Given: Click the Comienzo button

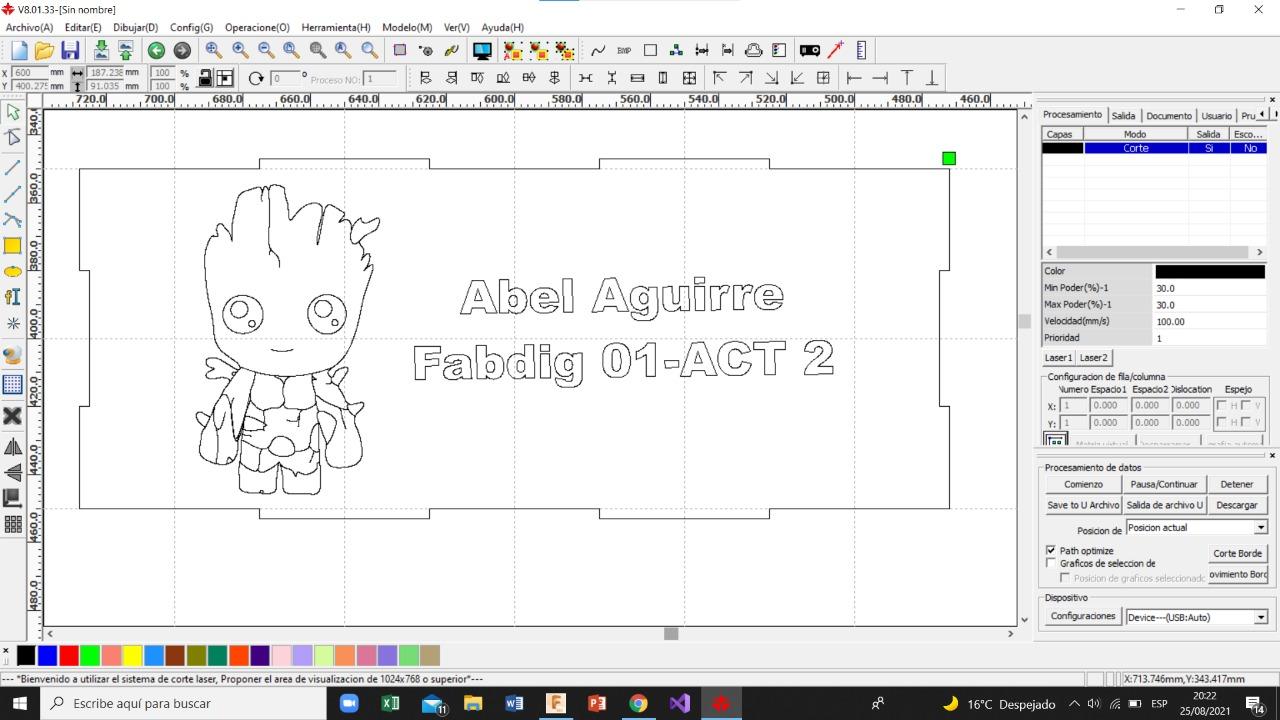Looking at the screenshot, I should [x=1083, y=484].
